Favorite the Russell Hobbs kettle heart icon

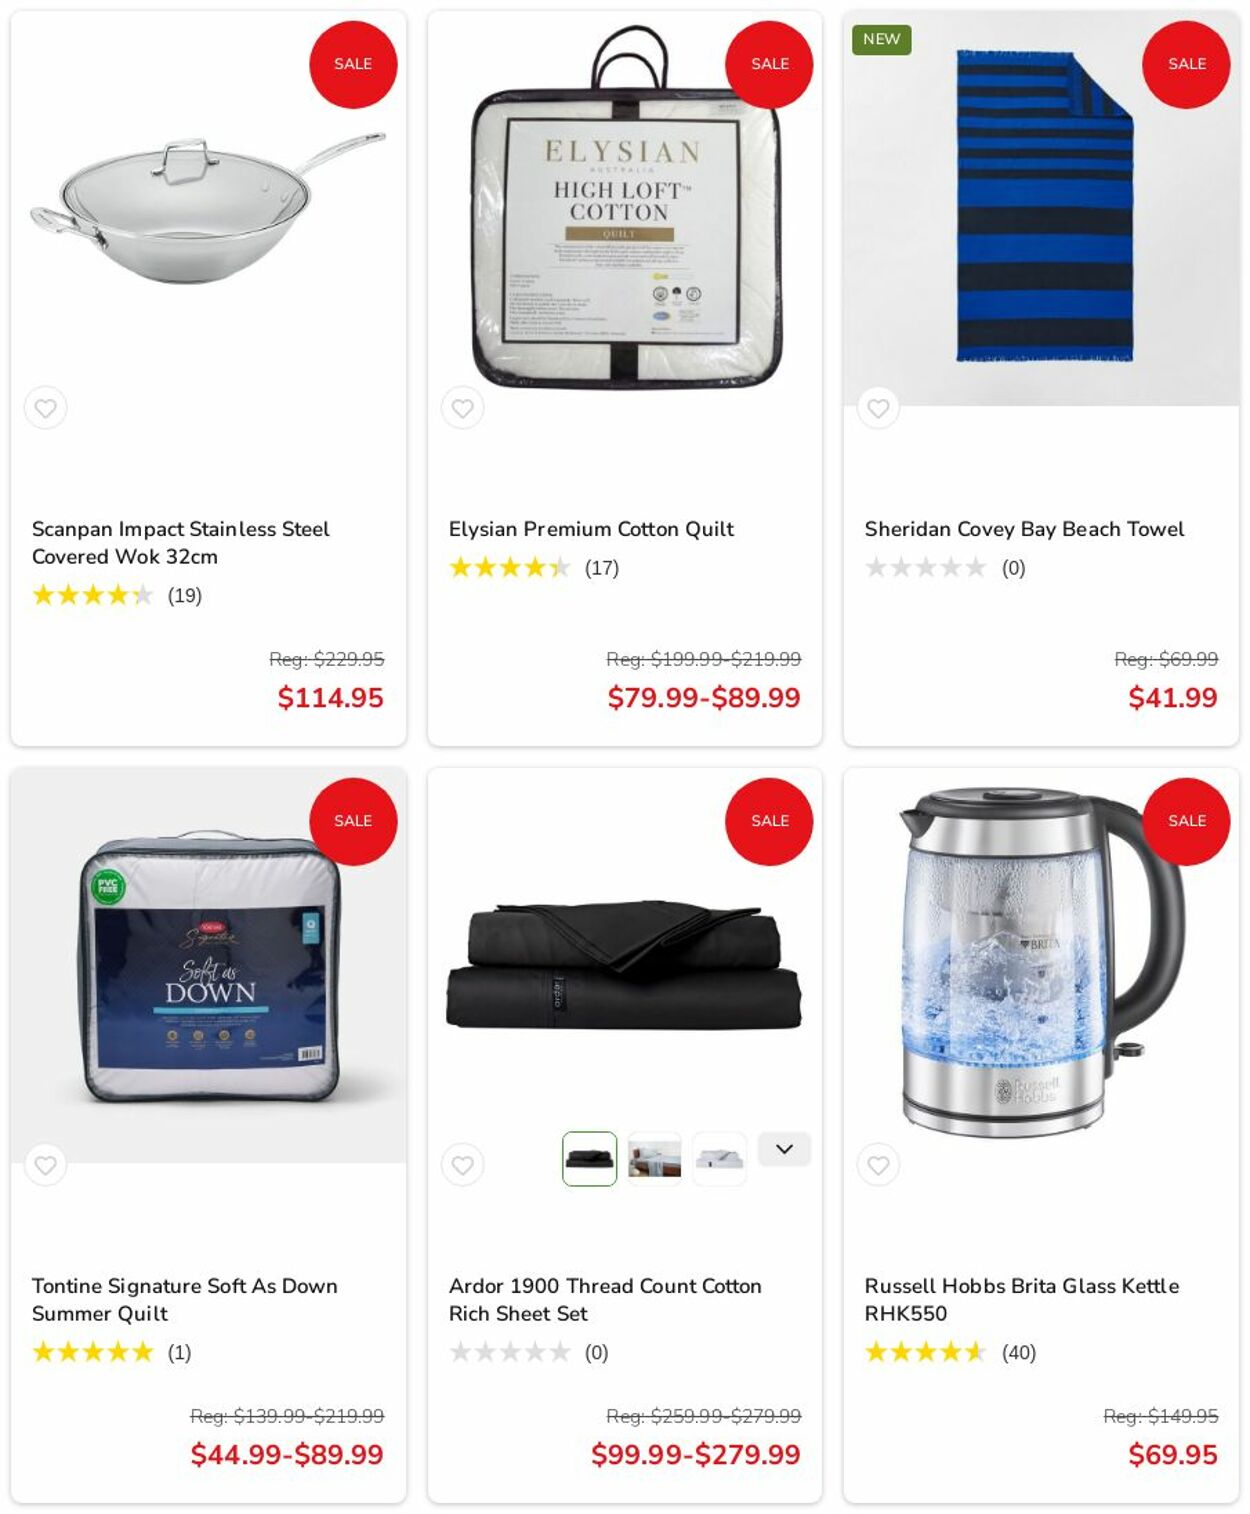[878, 1165]
